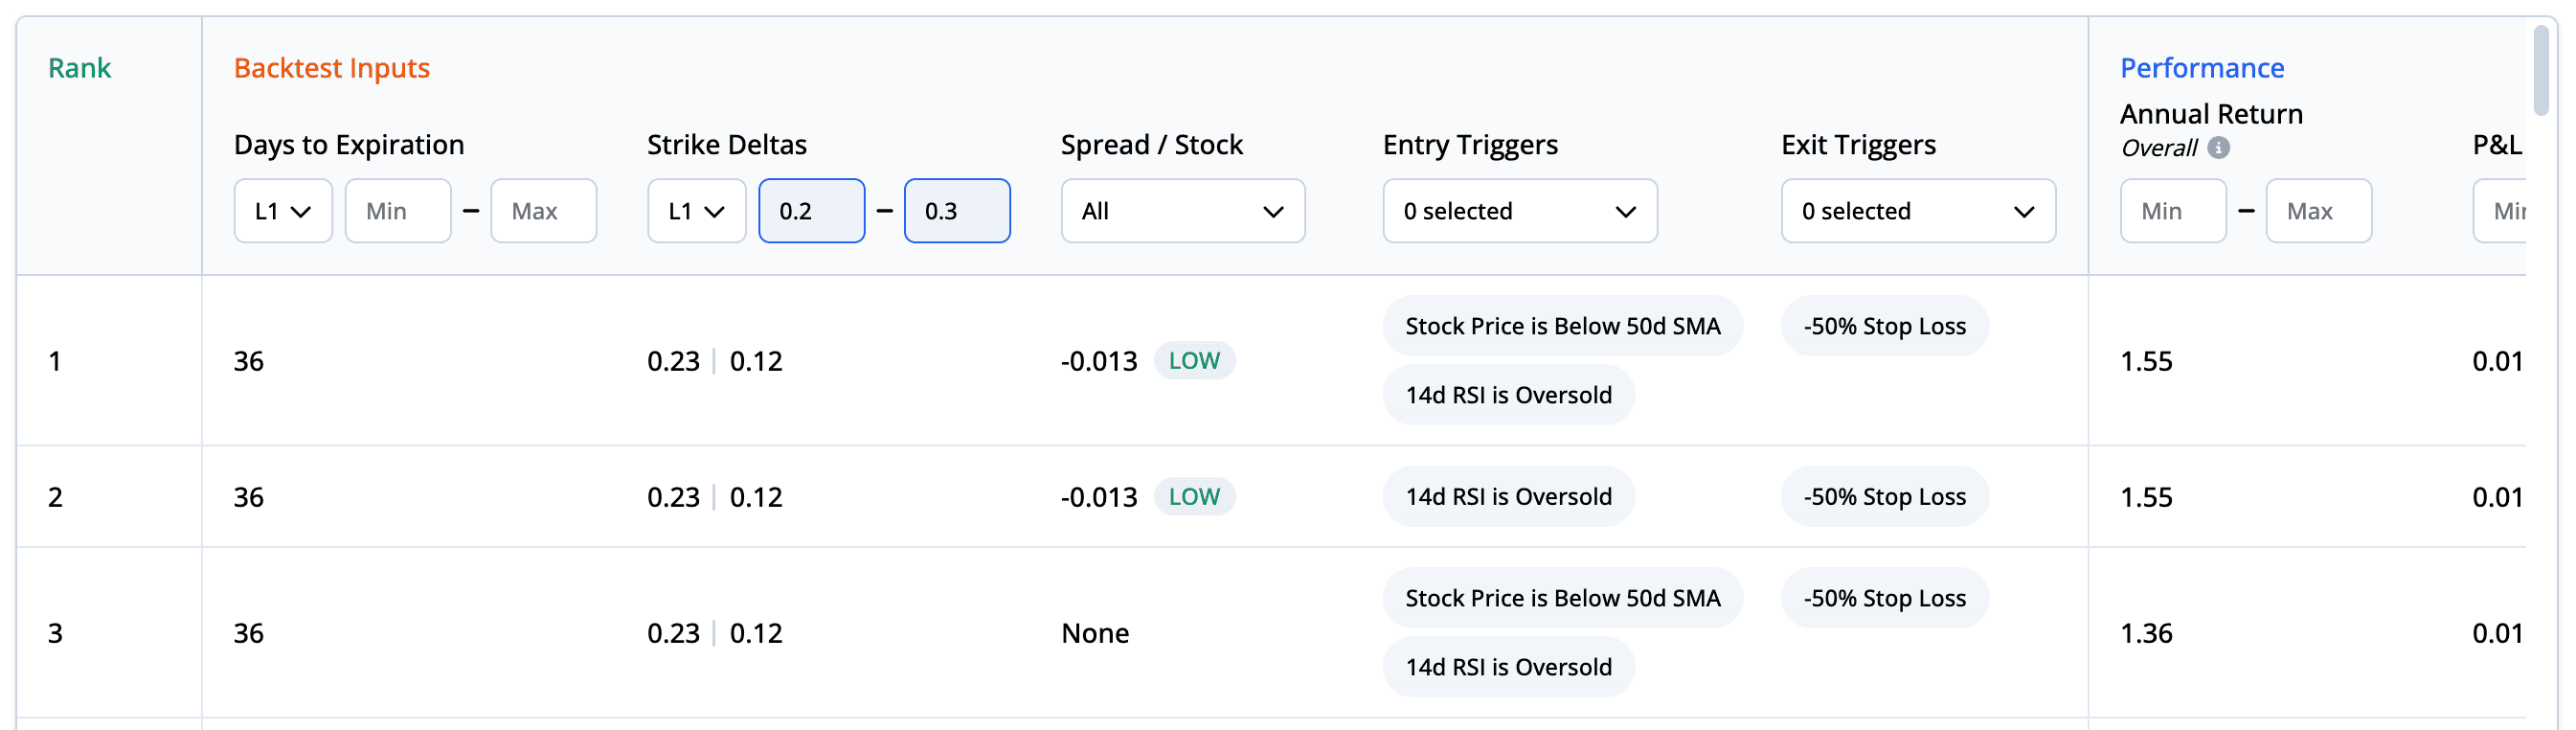Viewport: 2576px width, 730px height.
Task: Click Annual Return Max input
Action: pos(2317,211)
